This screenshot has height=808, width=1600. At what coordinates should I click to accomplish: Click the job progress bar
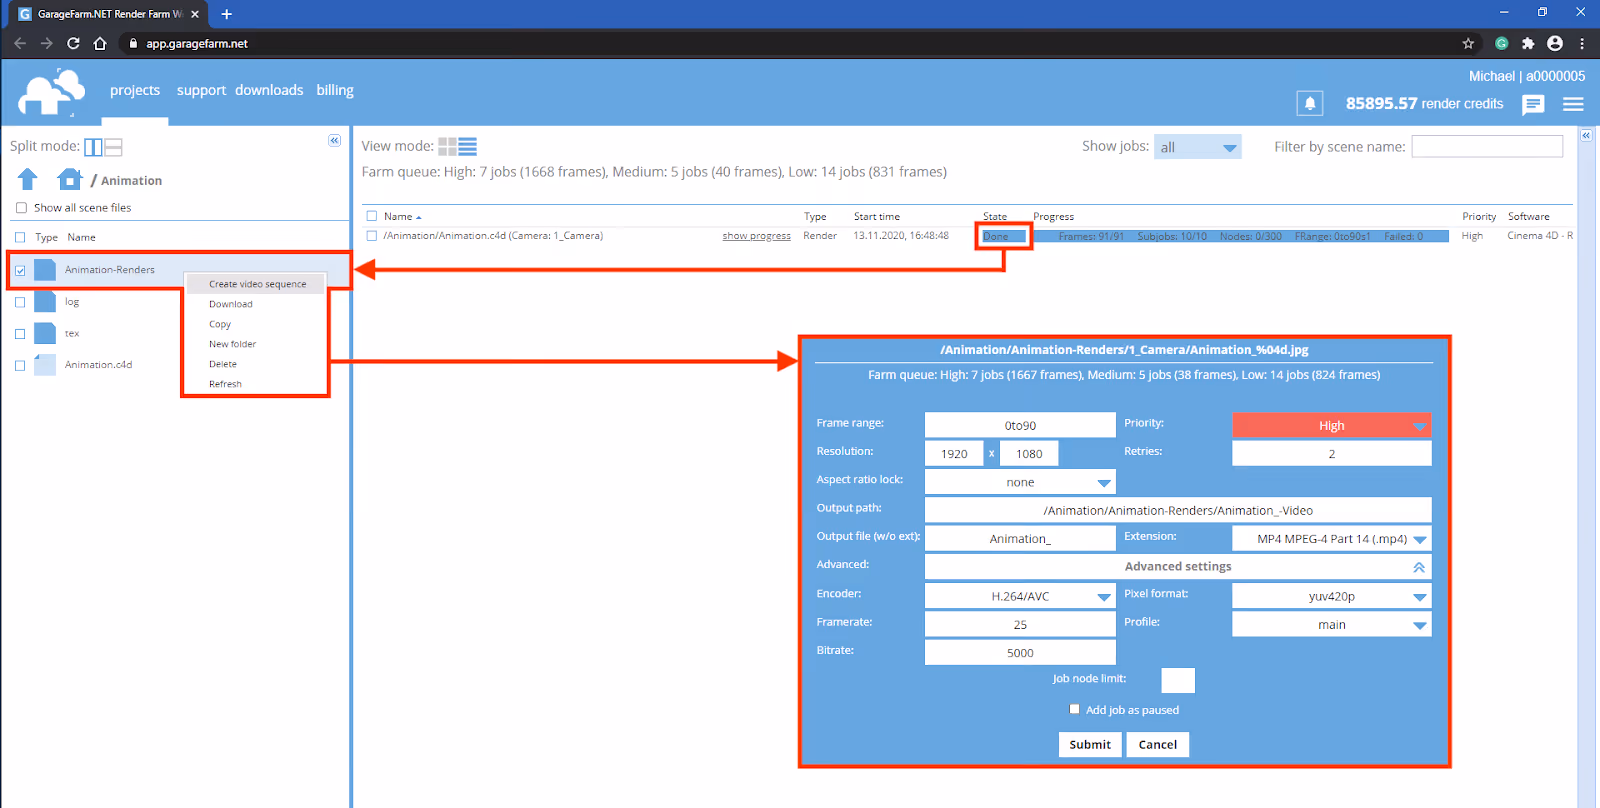pos(1240,236)
